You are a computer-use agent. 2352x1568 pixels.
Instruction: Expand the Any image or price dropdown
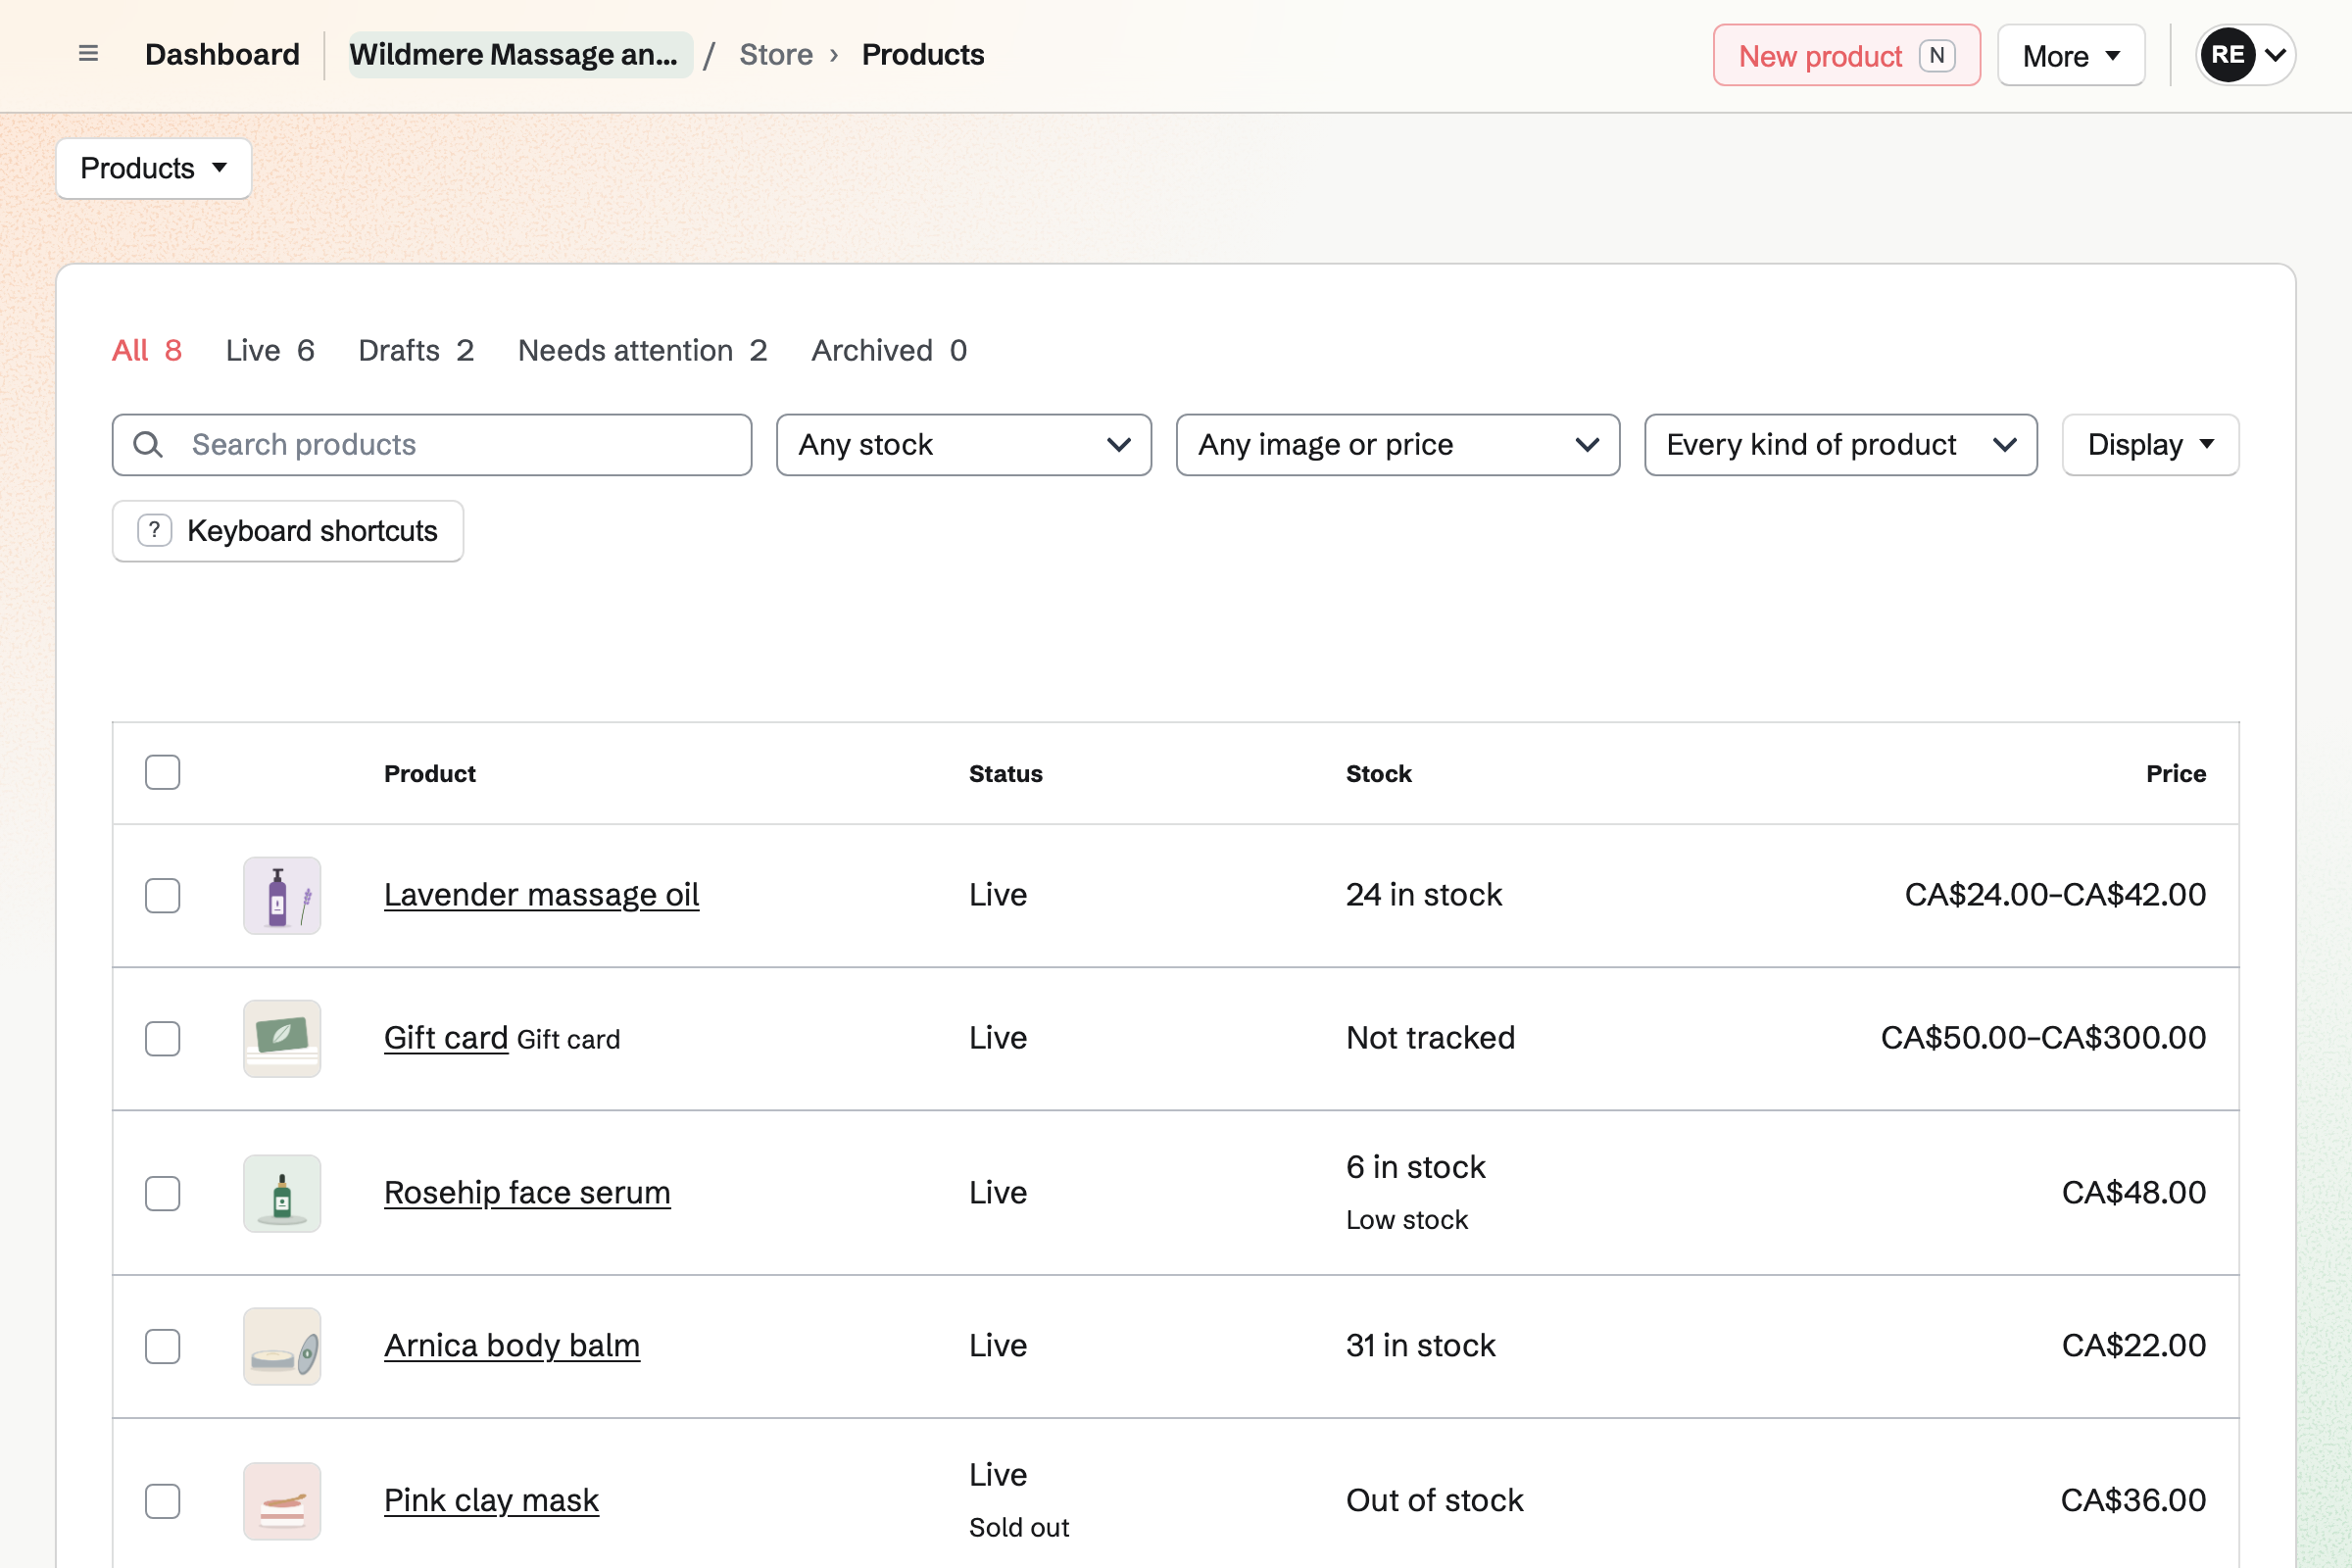(x=1398, y=445)
